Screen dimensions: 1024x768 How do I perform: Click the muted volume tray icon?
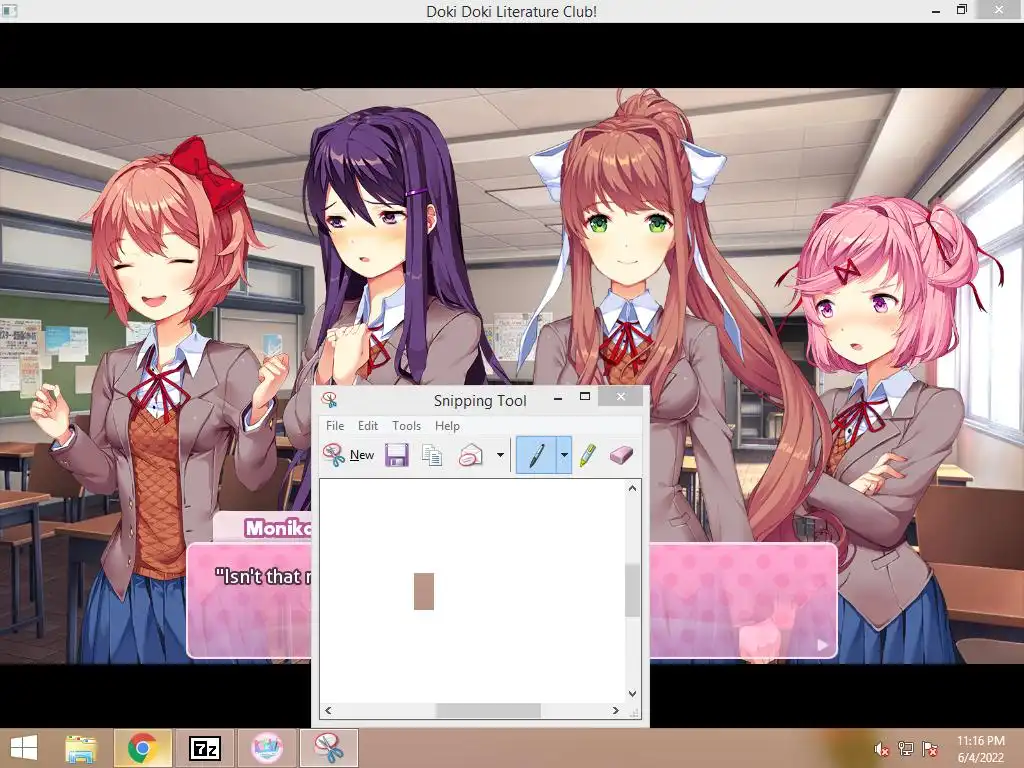[x=882, y=749]
